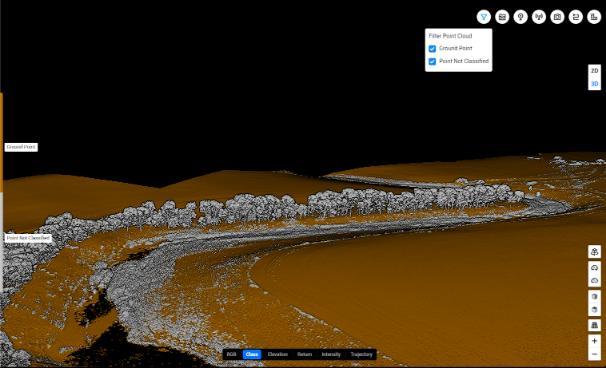Uncheck the Ground Point checkbox
606x368 pixels.
(432, 49)
